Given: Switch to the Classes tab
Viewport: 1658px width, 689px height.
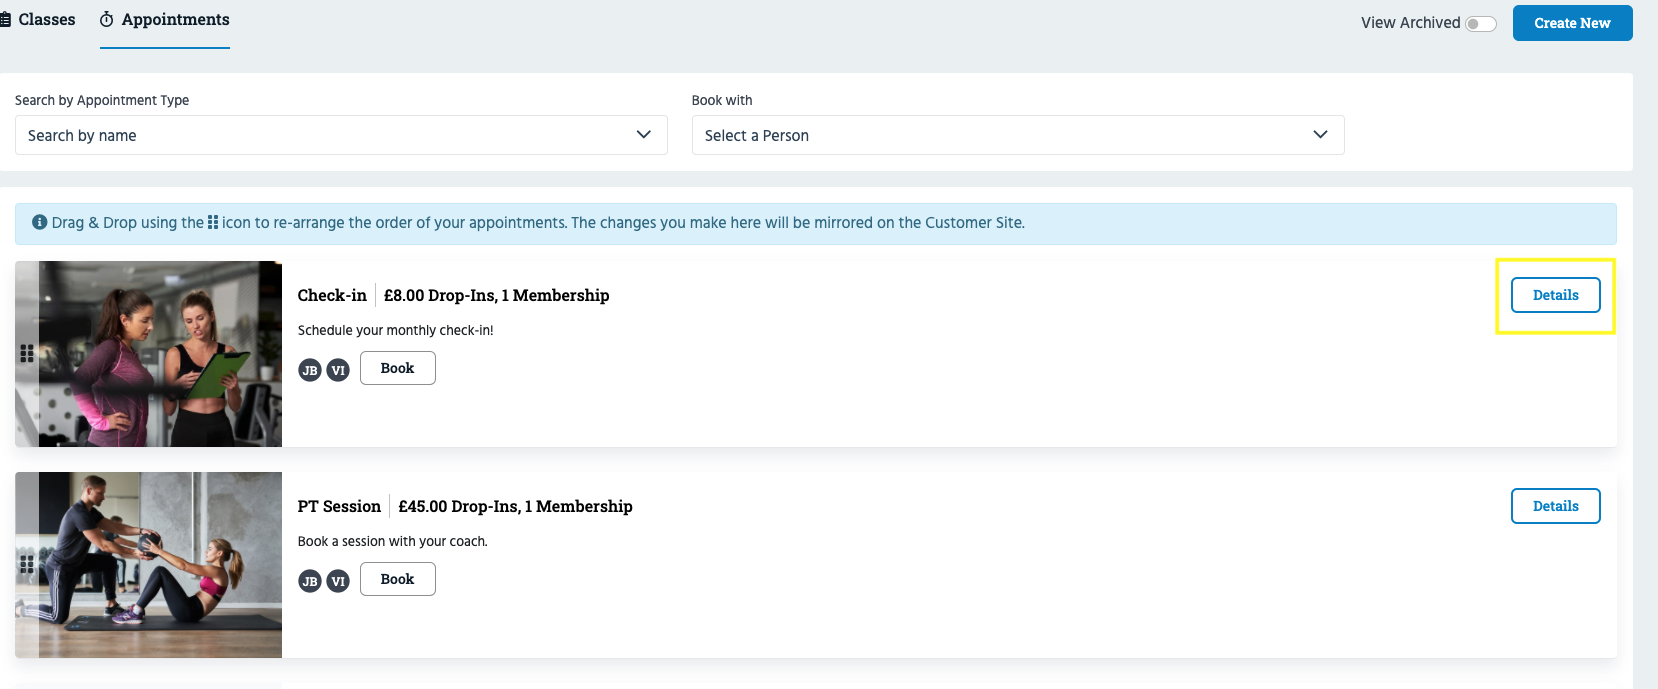Looking at the screenshot, I should (39, 20).
